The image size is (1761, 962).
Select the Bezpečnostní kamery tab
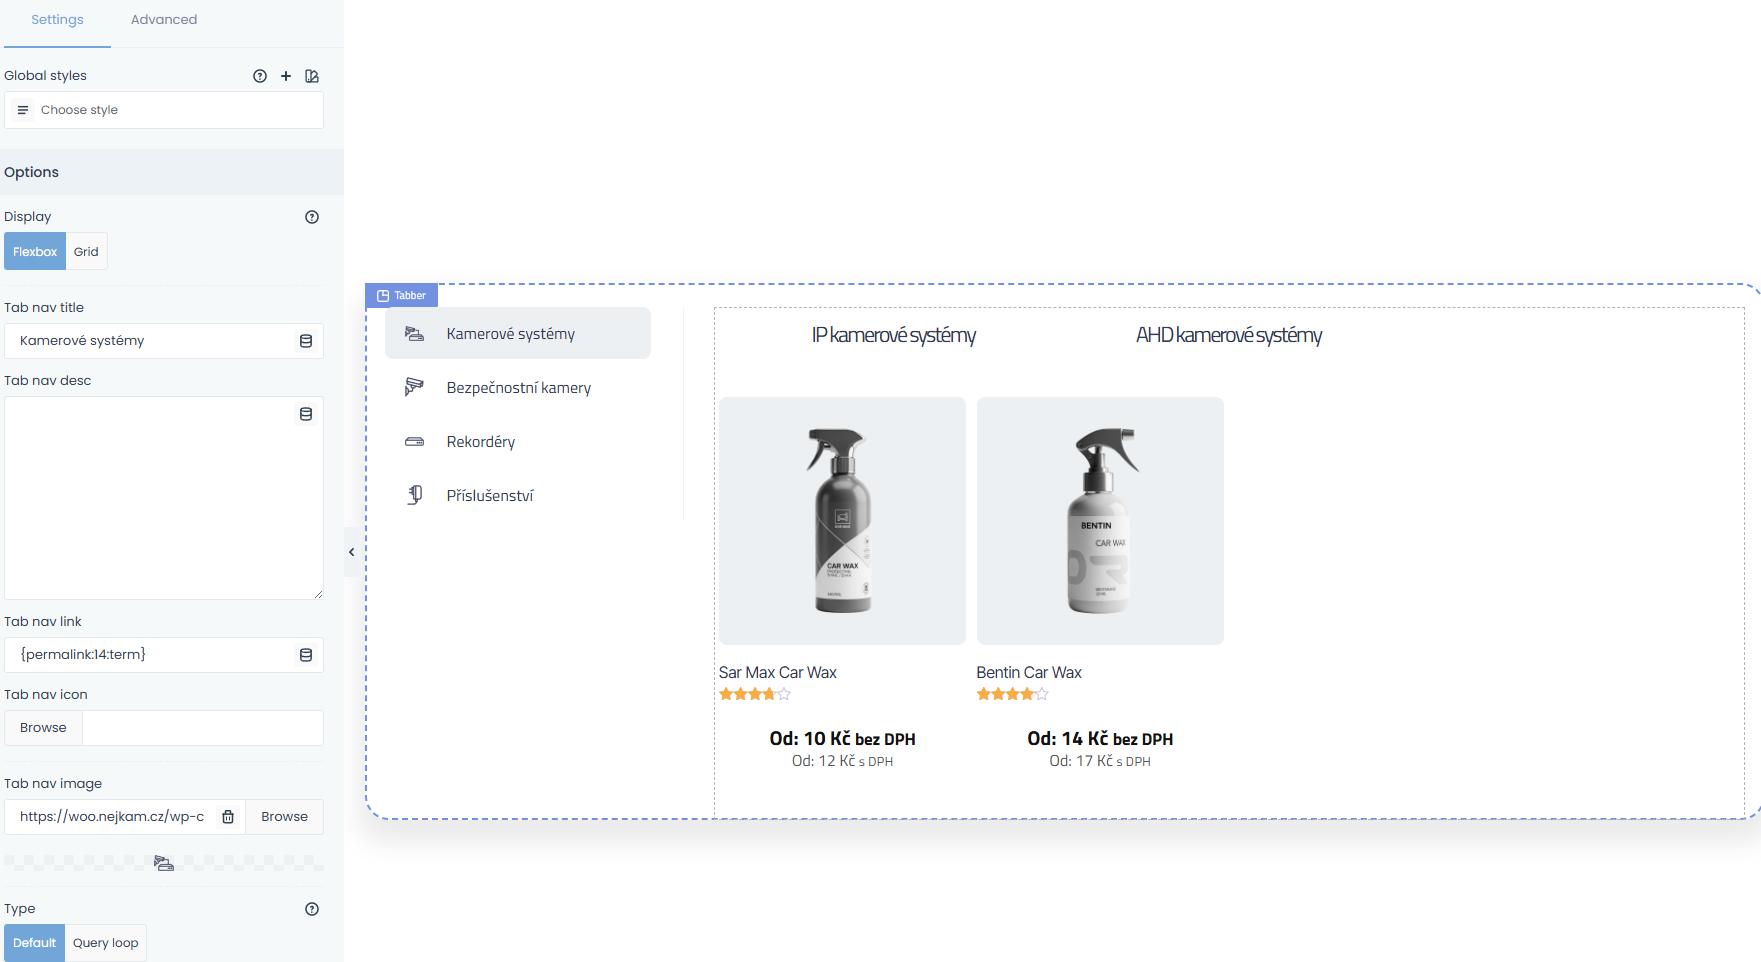click(518, 388)
